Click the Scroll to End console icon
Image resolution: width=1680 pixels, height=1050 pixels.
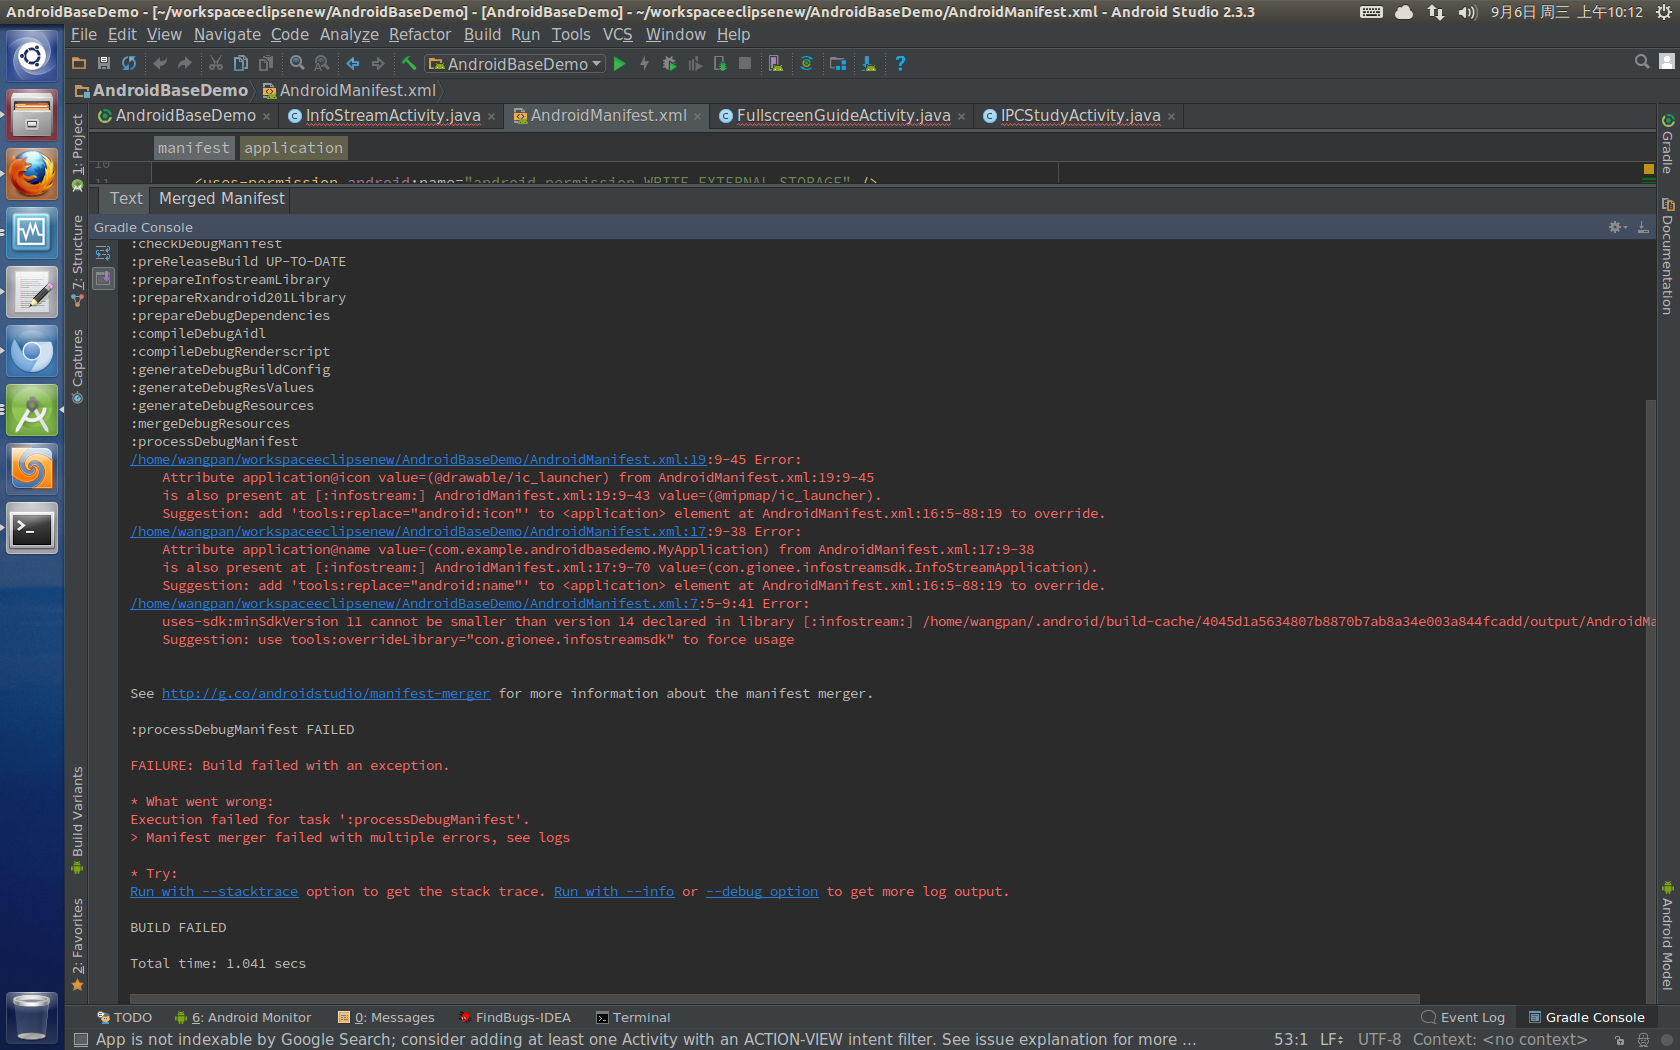tap(103, 279)
